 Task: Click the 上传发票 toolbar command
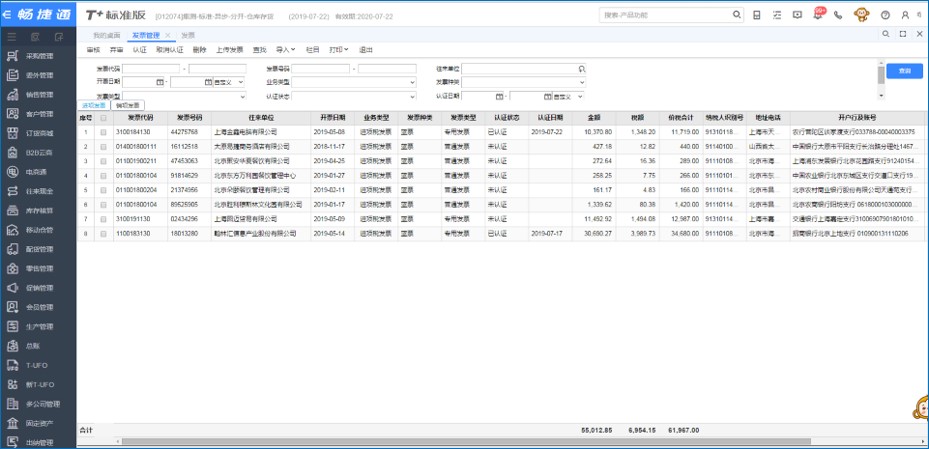tap(230, 50)
